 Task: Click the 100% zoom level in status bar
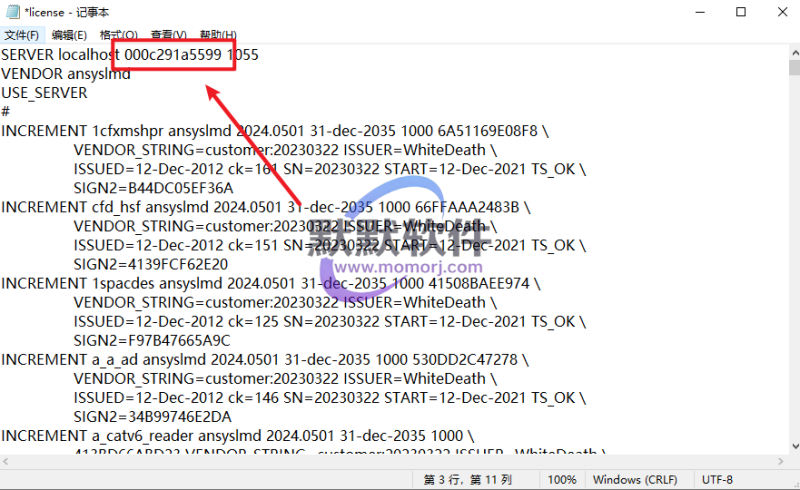tap(562, 480)
